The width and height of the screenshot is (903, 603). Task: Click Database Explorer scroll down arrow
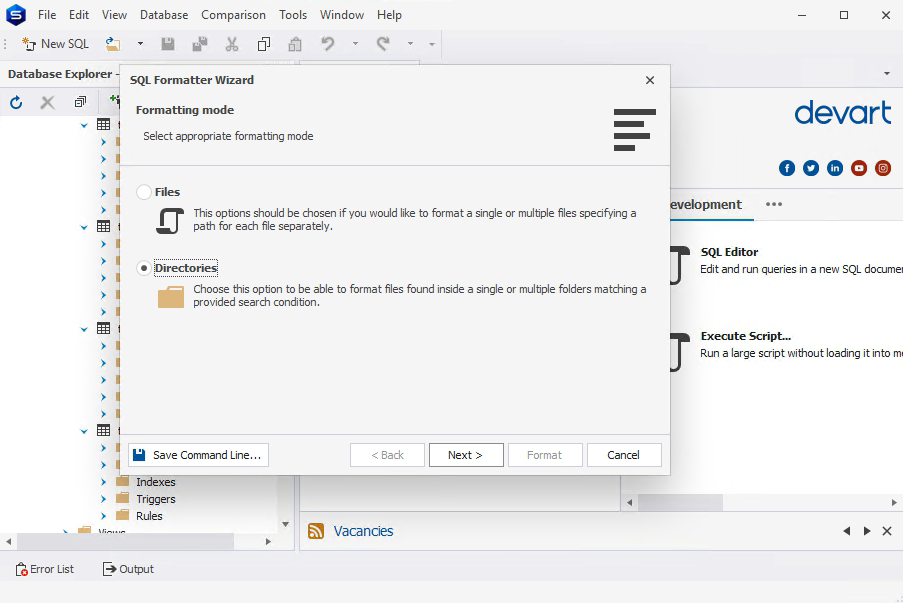click(286, 524)
